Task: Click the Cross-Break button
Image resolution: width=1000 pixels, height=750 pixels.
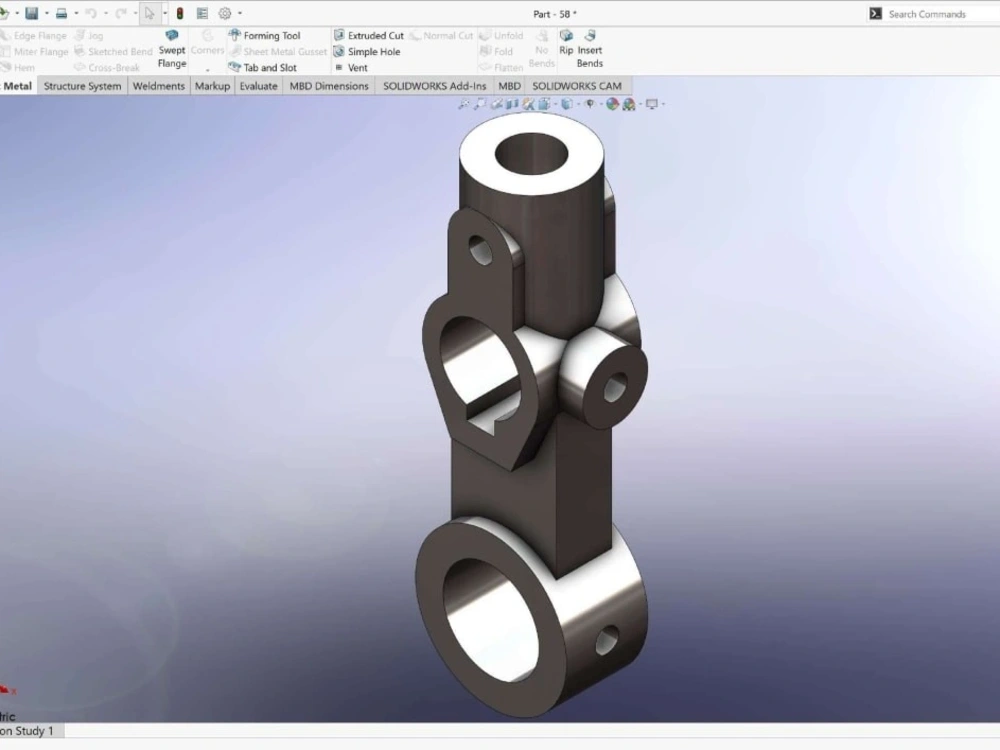Action: tap(107, 67)
